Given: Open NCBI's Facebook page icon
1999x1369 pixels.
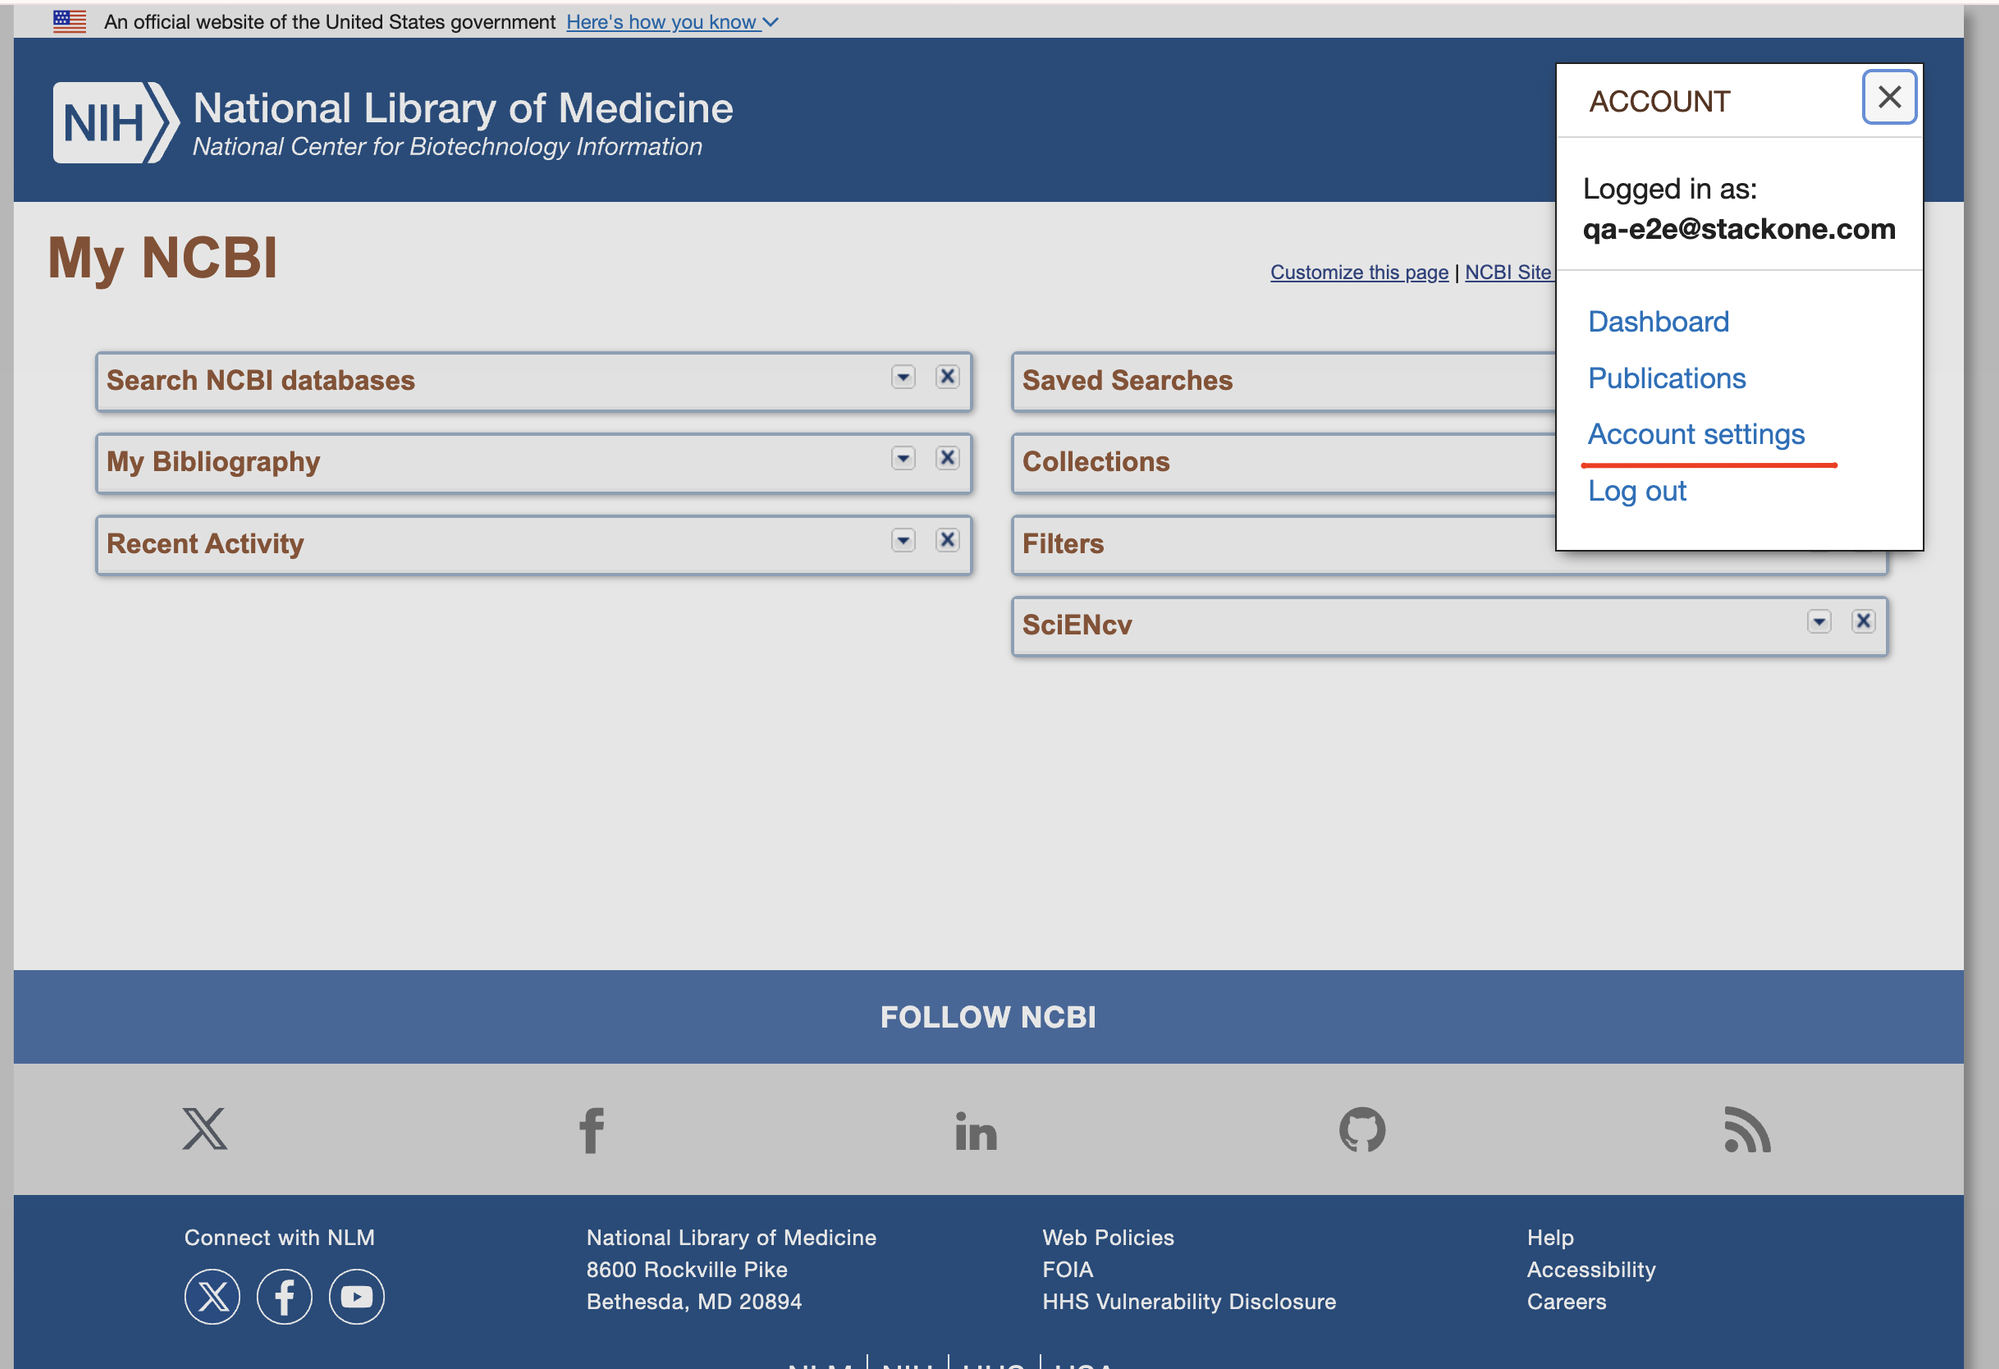Looking at the screenshot, I should [x=592, y=1130].
